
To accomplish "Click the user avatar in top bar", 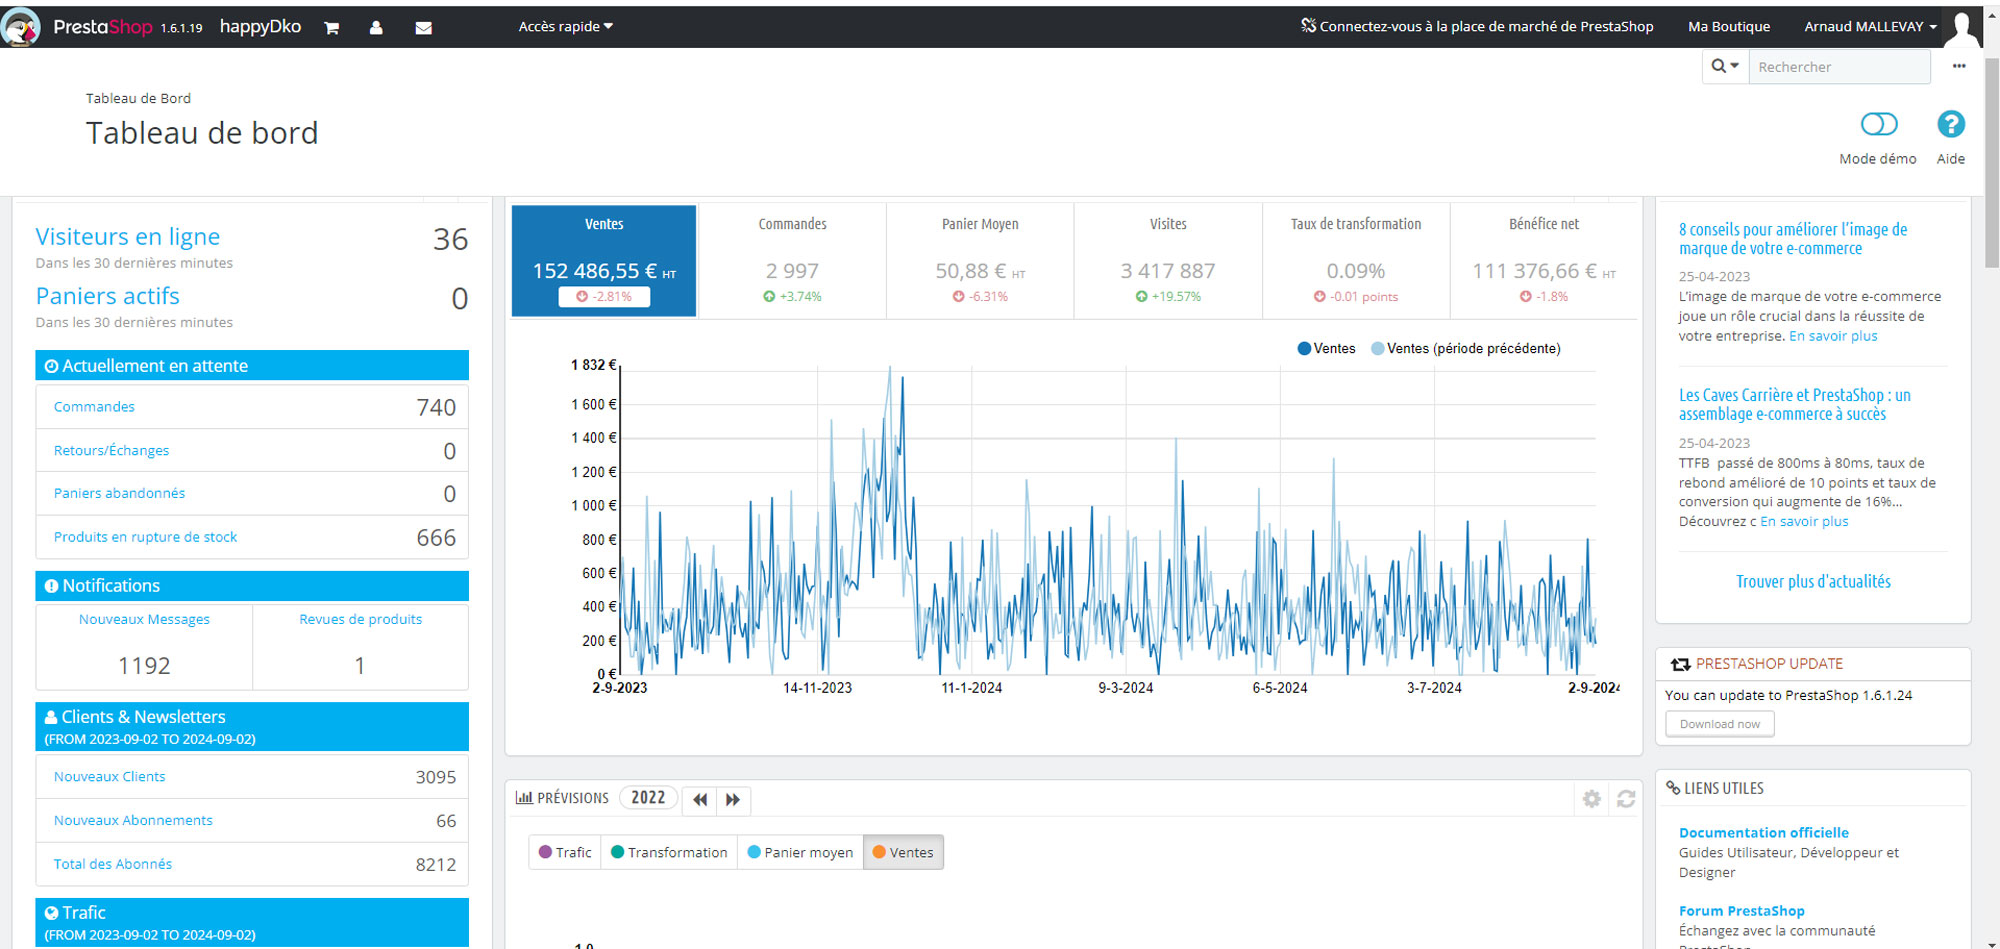I will pos(1962,28).
